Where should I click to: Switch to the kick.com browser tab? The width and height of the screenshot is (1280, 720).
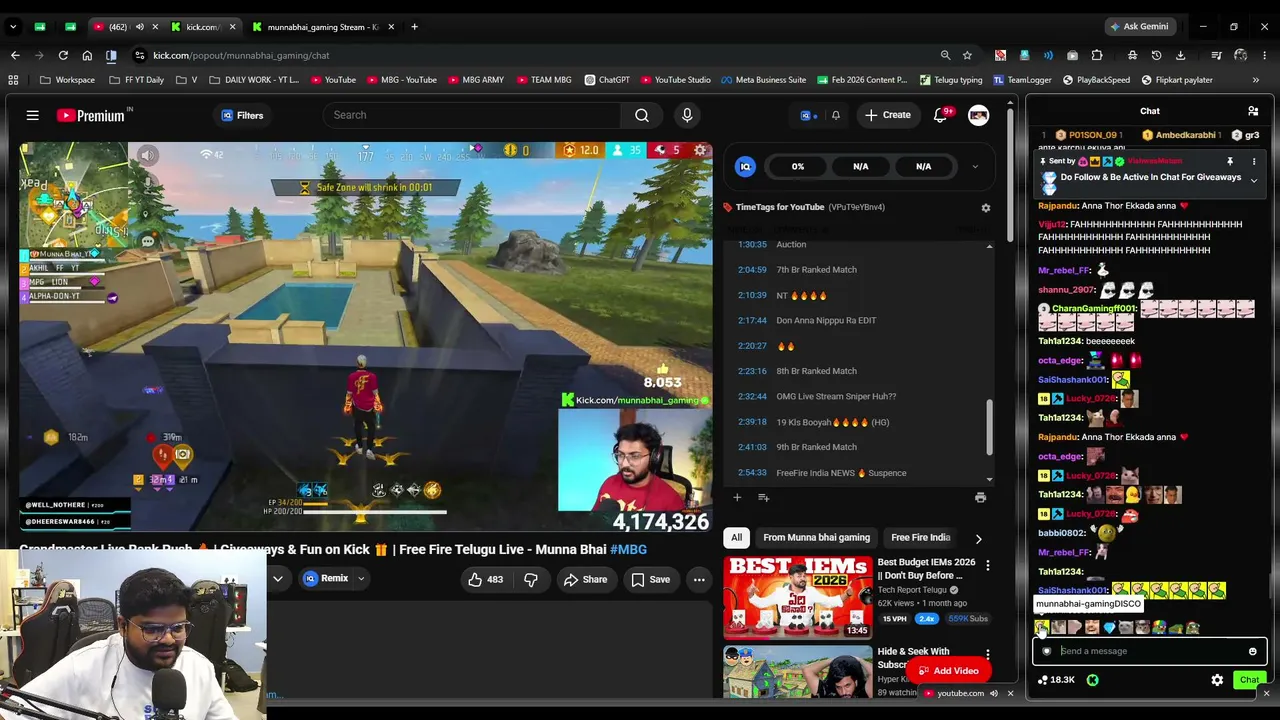(x=203, y=27)
